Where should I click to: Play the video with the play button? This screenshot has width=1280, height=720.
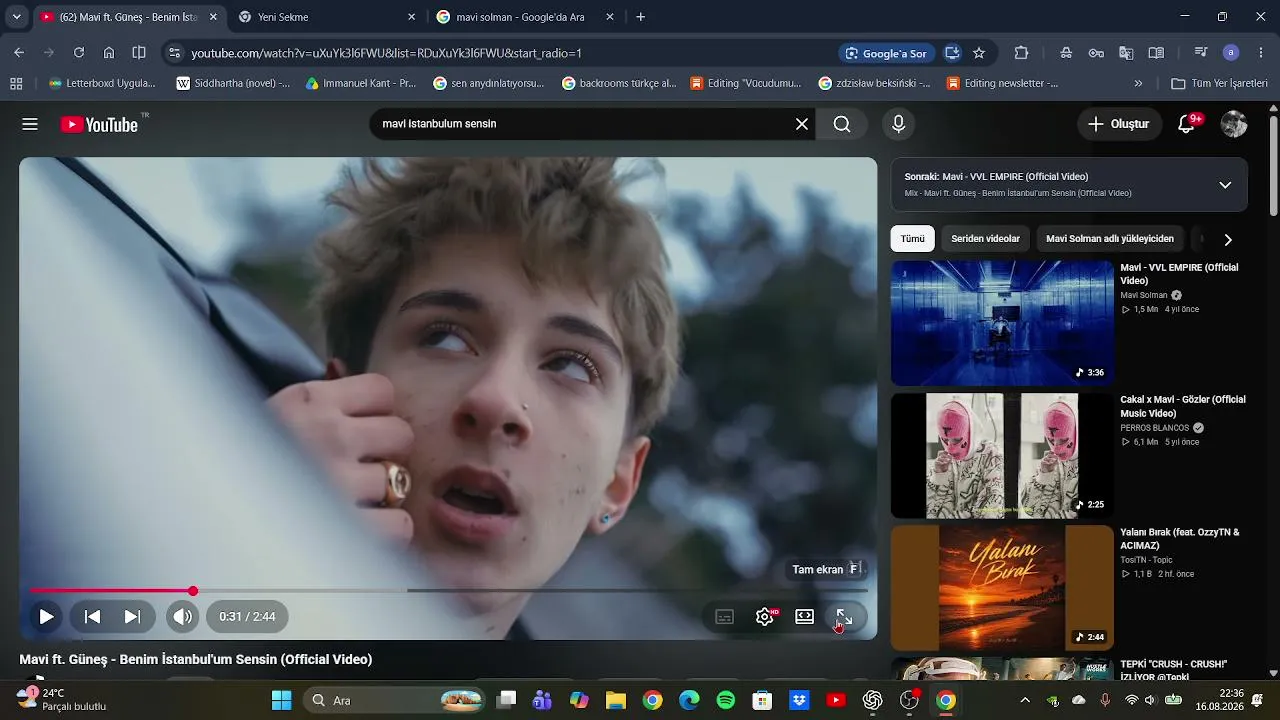(x=46, y=617)
